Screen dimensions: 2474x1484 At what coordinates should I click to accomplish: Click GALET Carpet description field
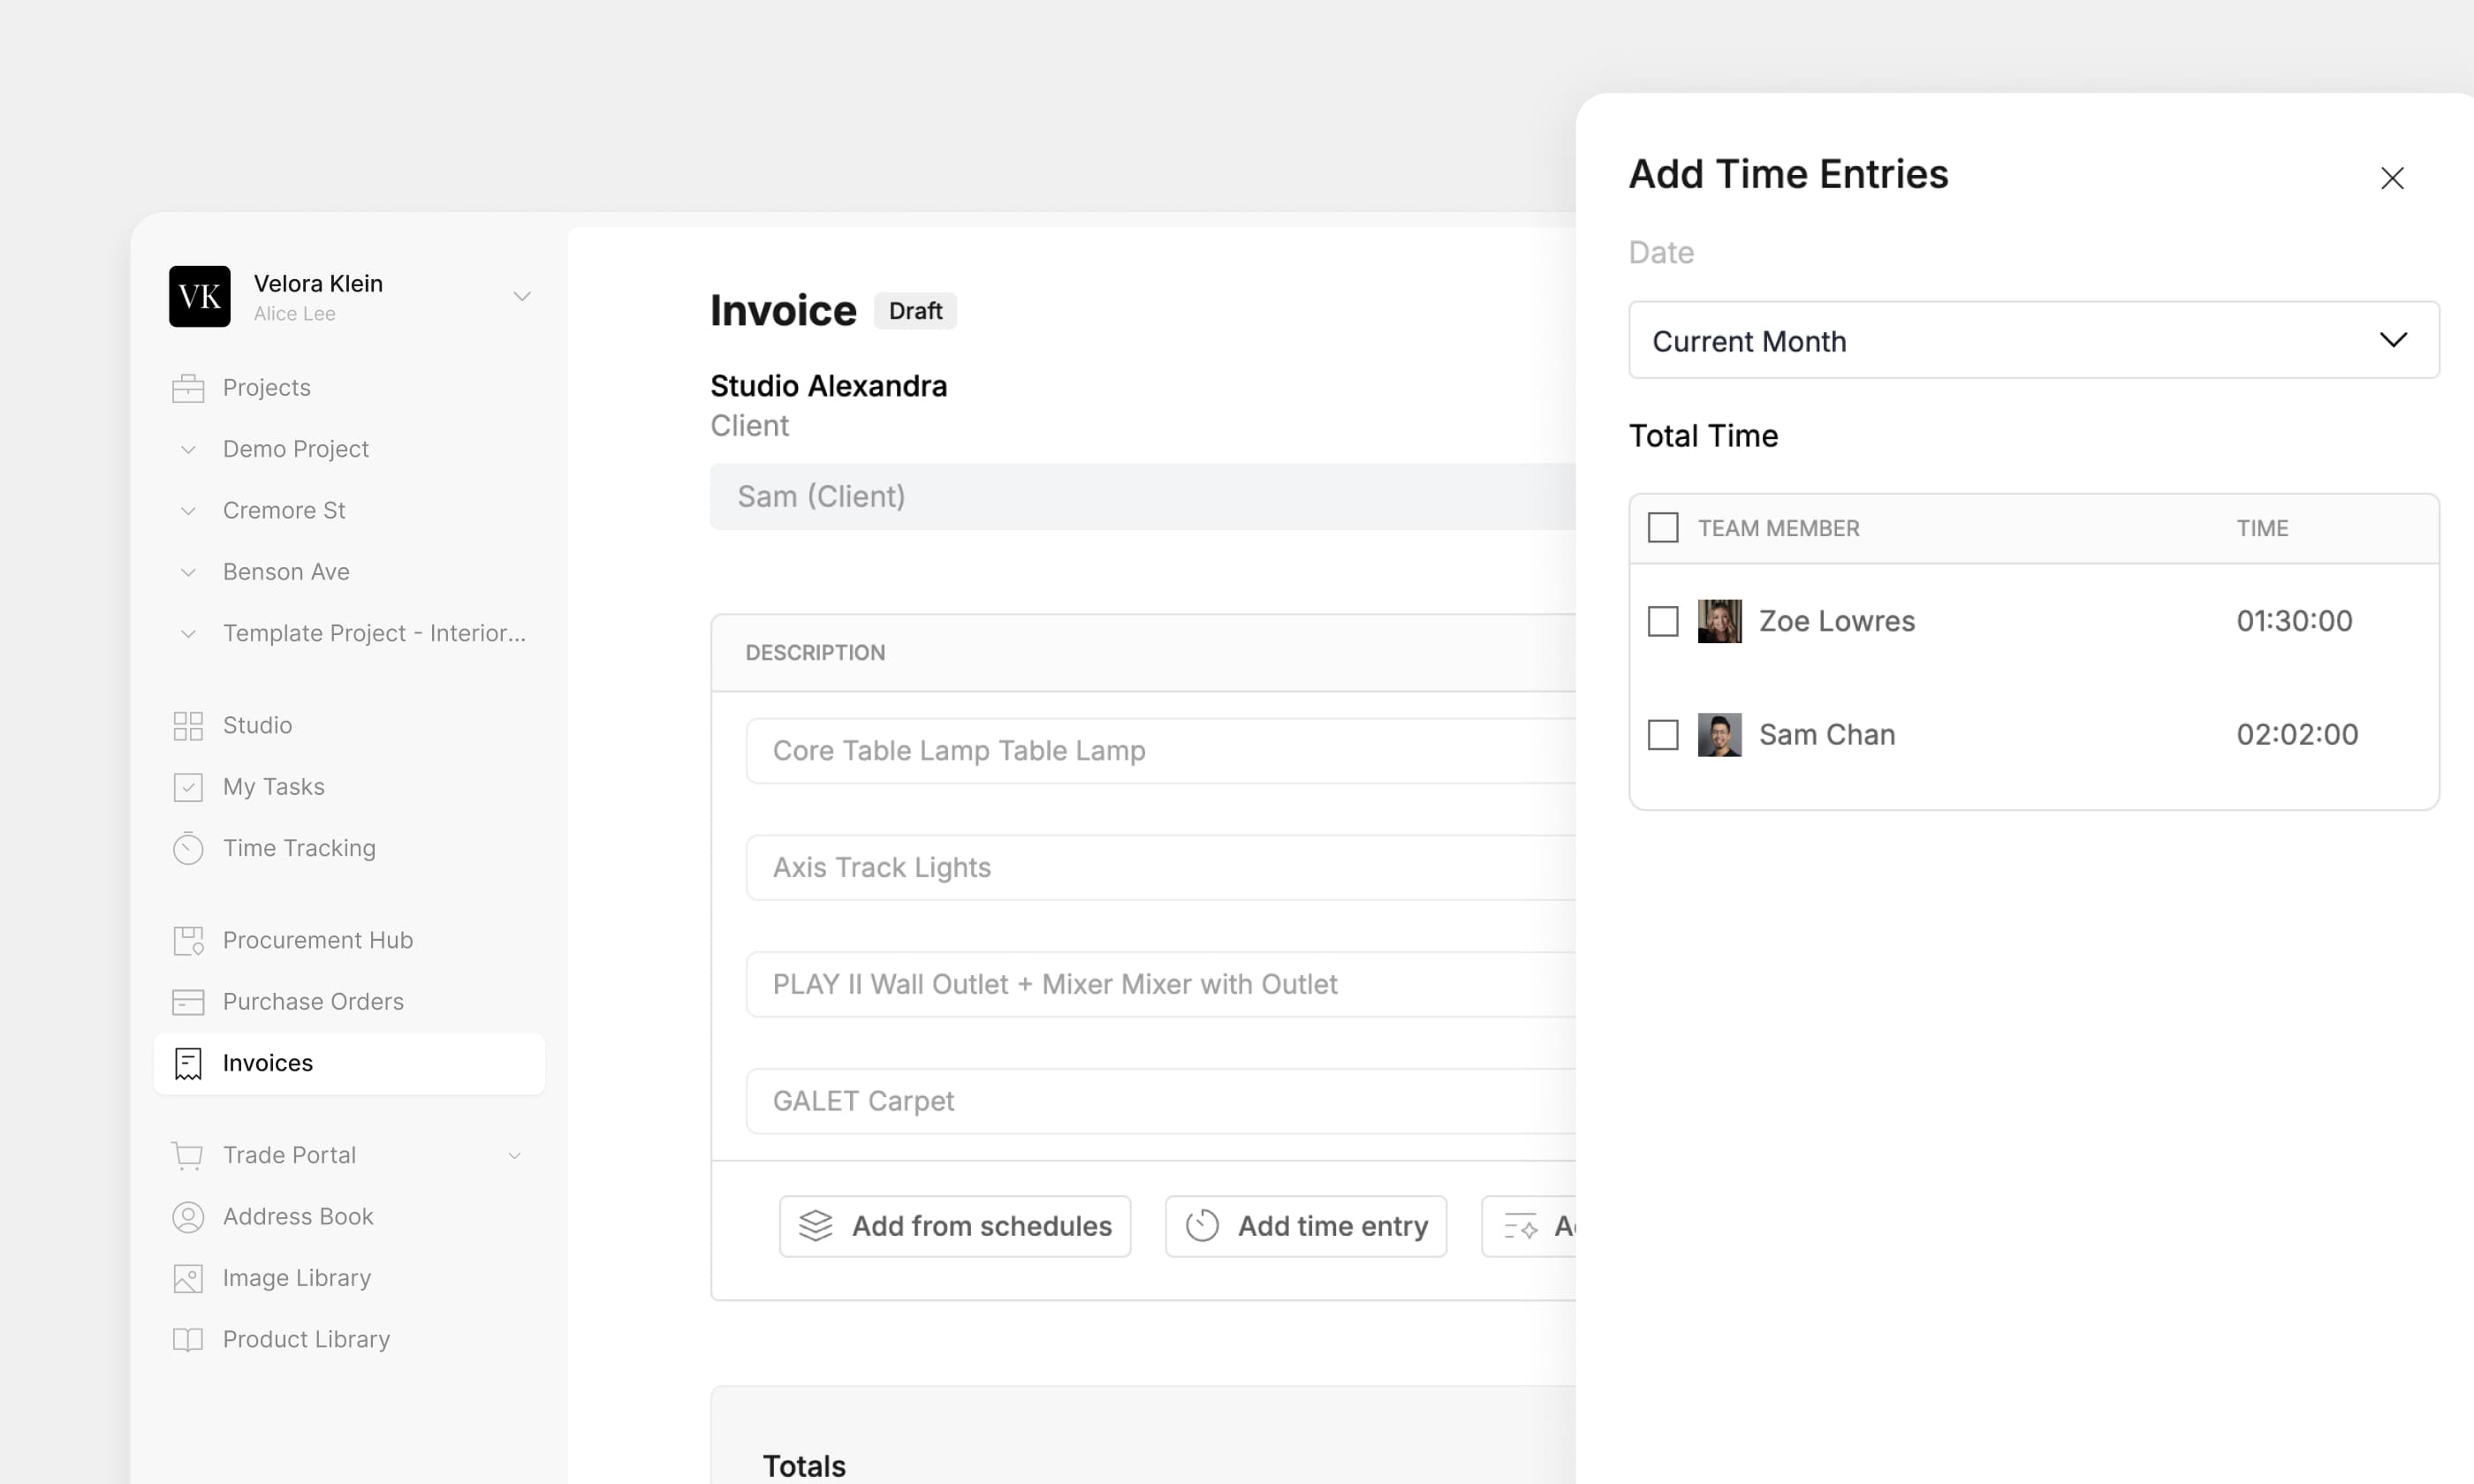coord(1161,1102)
